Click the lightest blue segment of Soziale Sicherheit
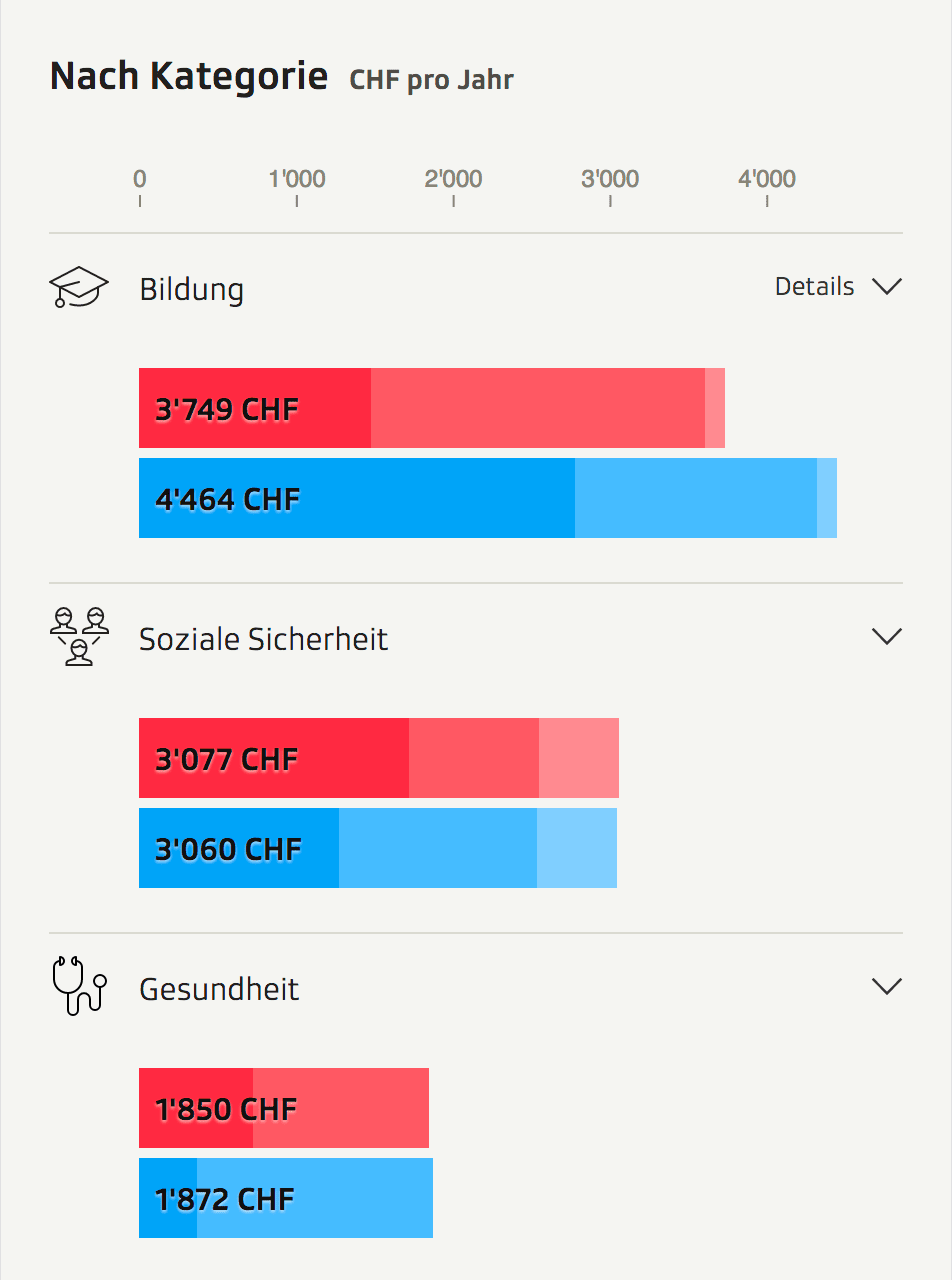This screenshot has width=952, height=1280. (577, 848)
